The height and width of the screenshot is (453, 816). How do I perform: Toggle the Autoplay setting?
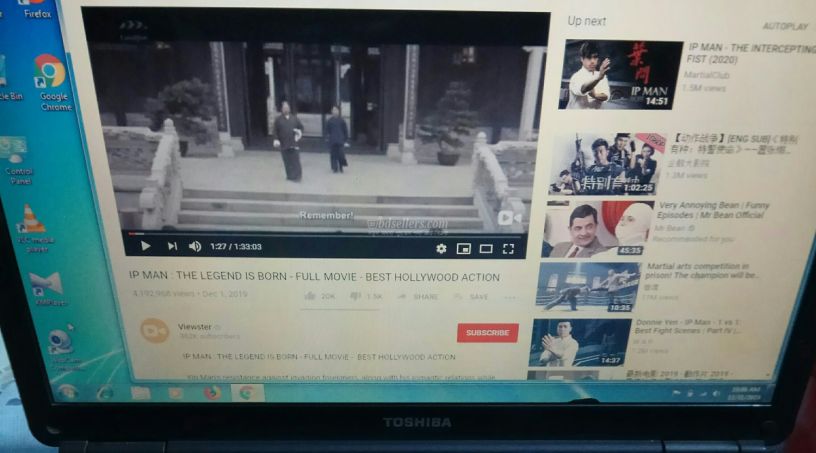tap(784, 26)
